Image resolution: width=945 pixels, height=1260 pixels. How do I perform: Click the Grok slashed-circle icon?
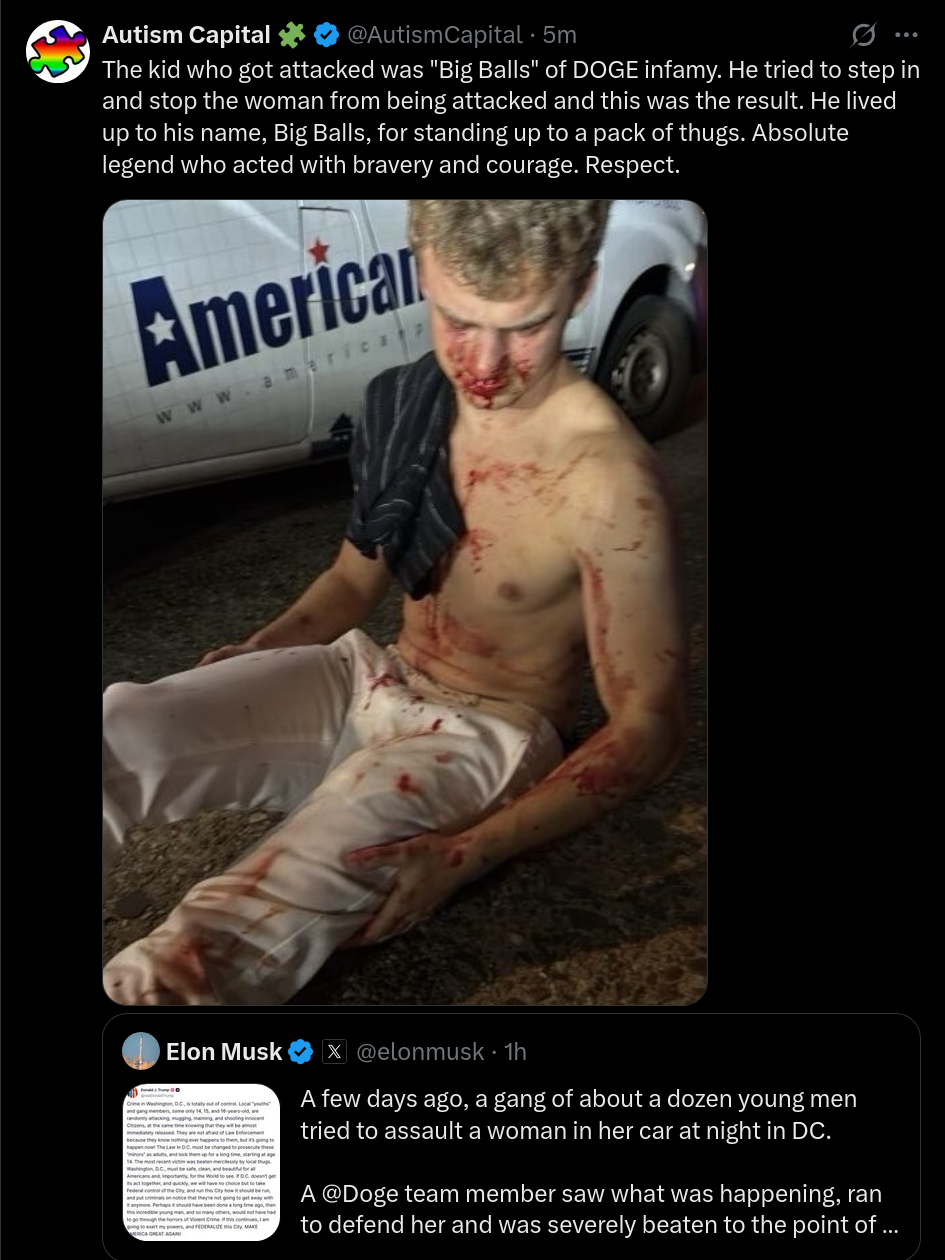pyautogui.click(x=862, y=35)
